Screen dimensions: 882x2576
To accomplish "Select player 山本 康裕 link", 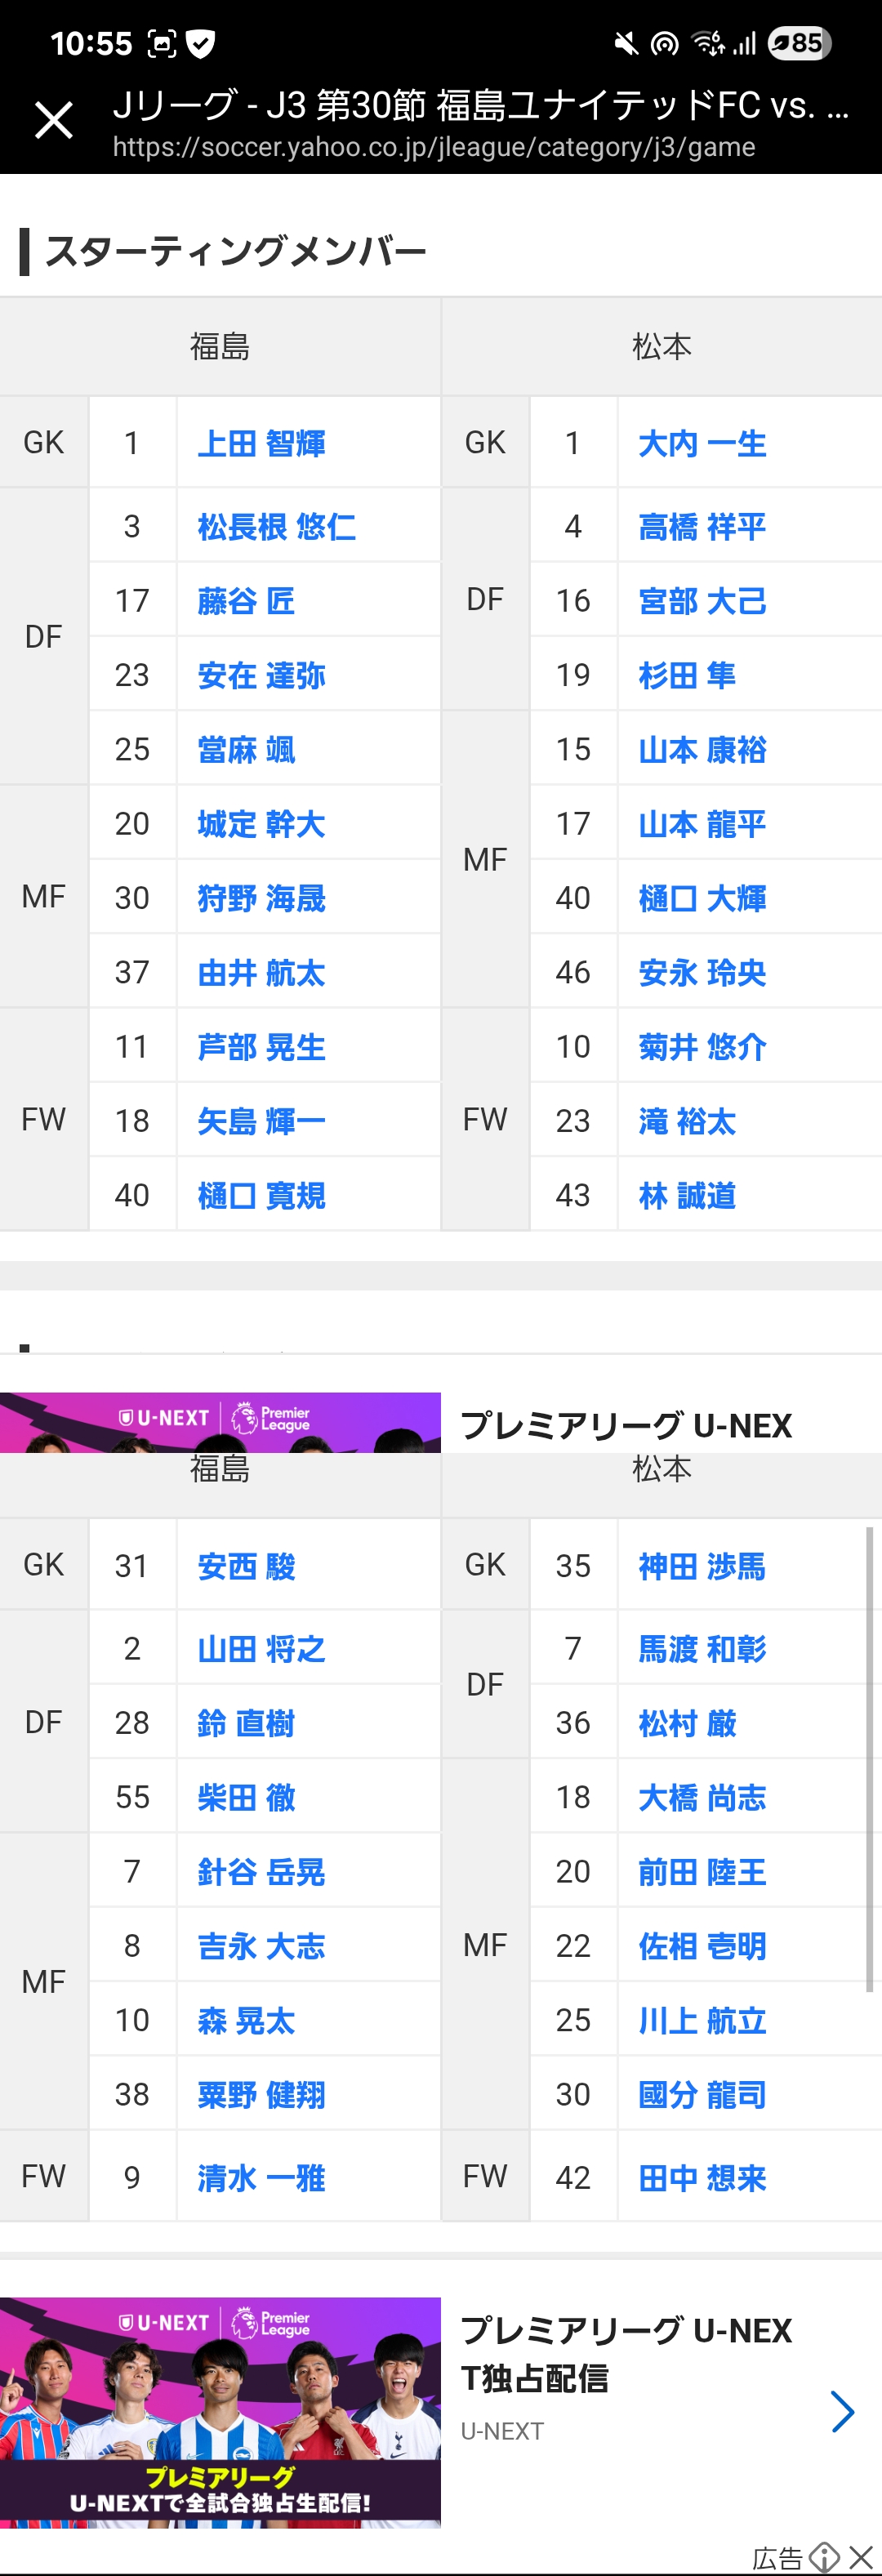I will (702, 750).
